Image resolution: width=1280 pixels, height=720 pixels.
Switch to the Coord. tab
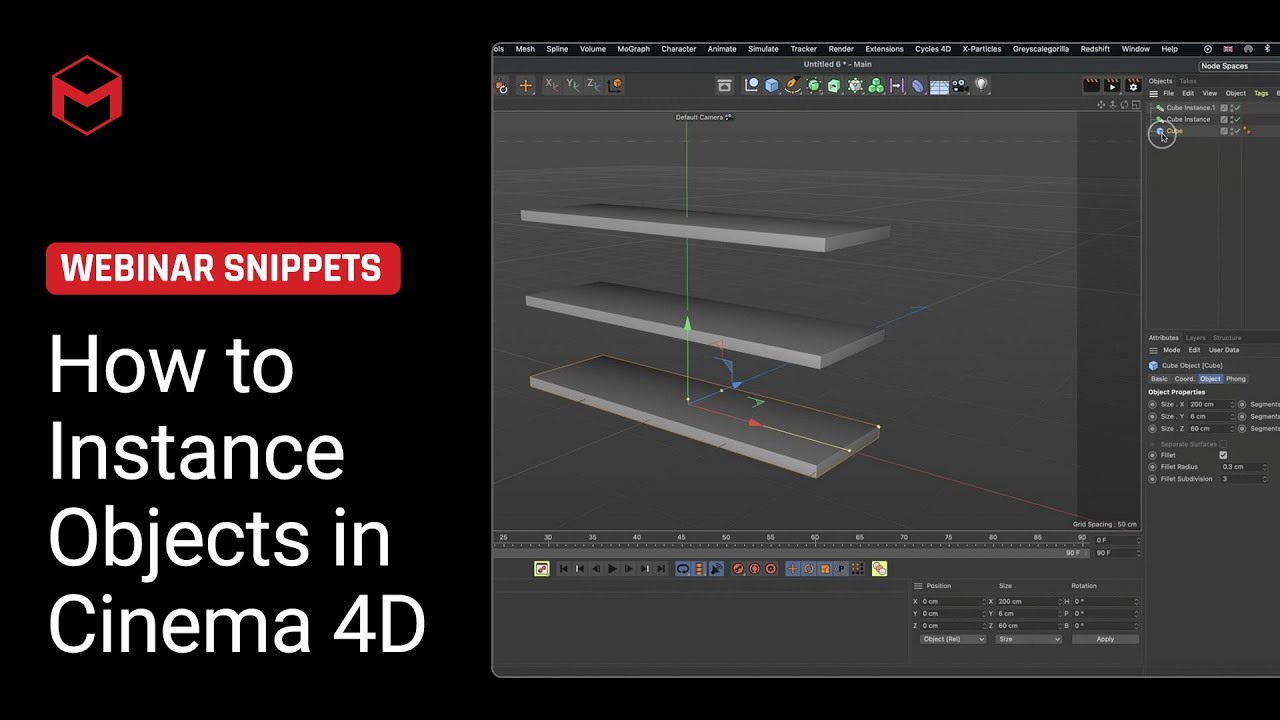[x=1184, y=379]
